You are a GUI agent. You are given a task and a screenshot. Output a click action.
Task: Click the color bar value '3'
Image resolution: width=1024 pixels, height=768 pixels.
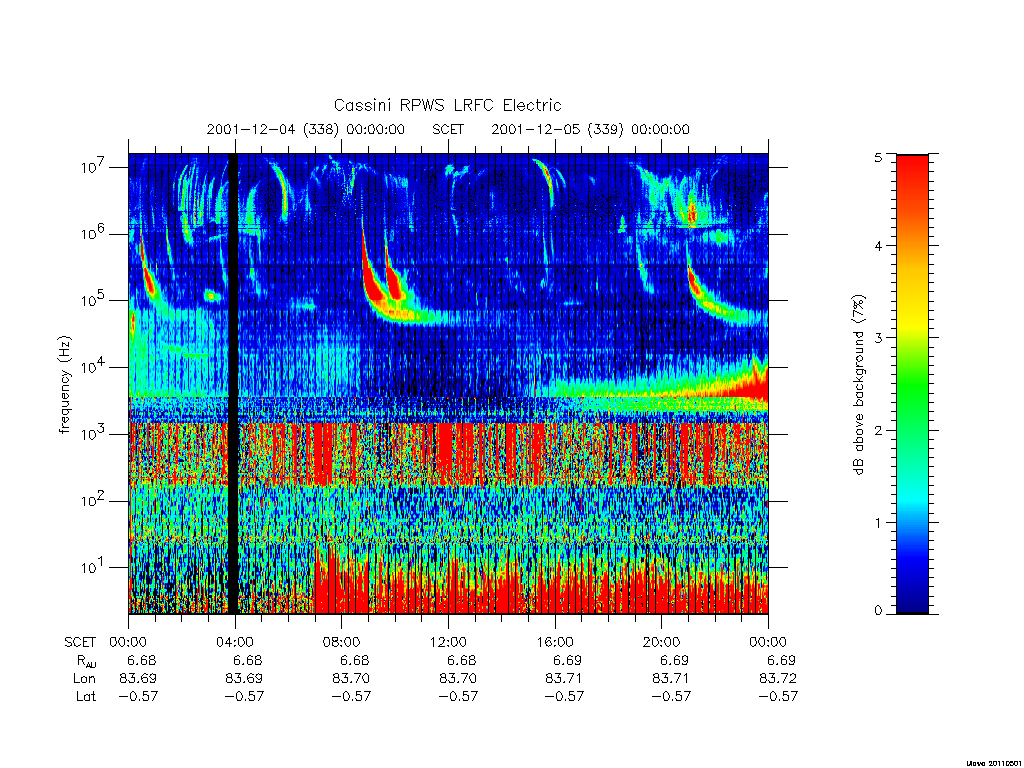click(x=878, y=338)
